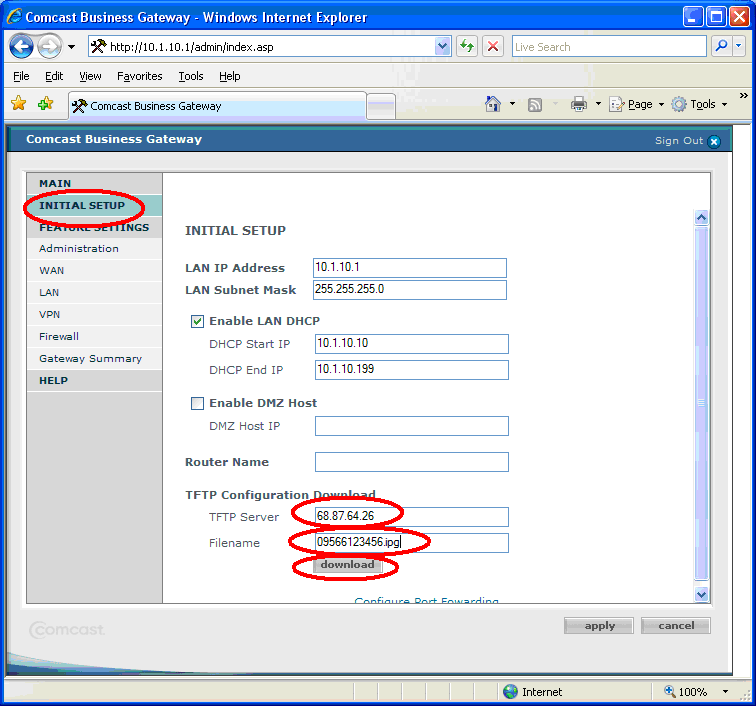Image resolution: width=756 pixels, height=706 pixels.
Task: Expand the Home button dropdown arrow
Action: point(512,104)
